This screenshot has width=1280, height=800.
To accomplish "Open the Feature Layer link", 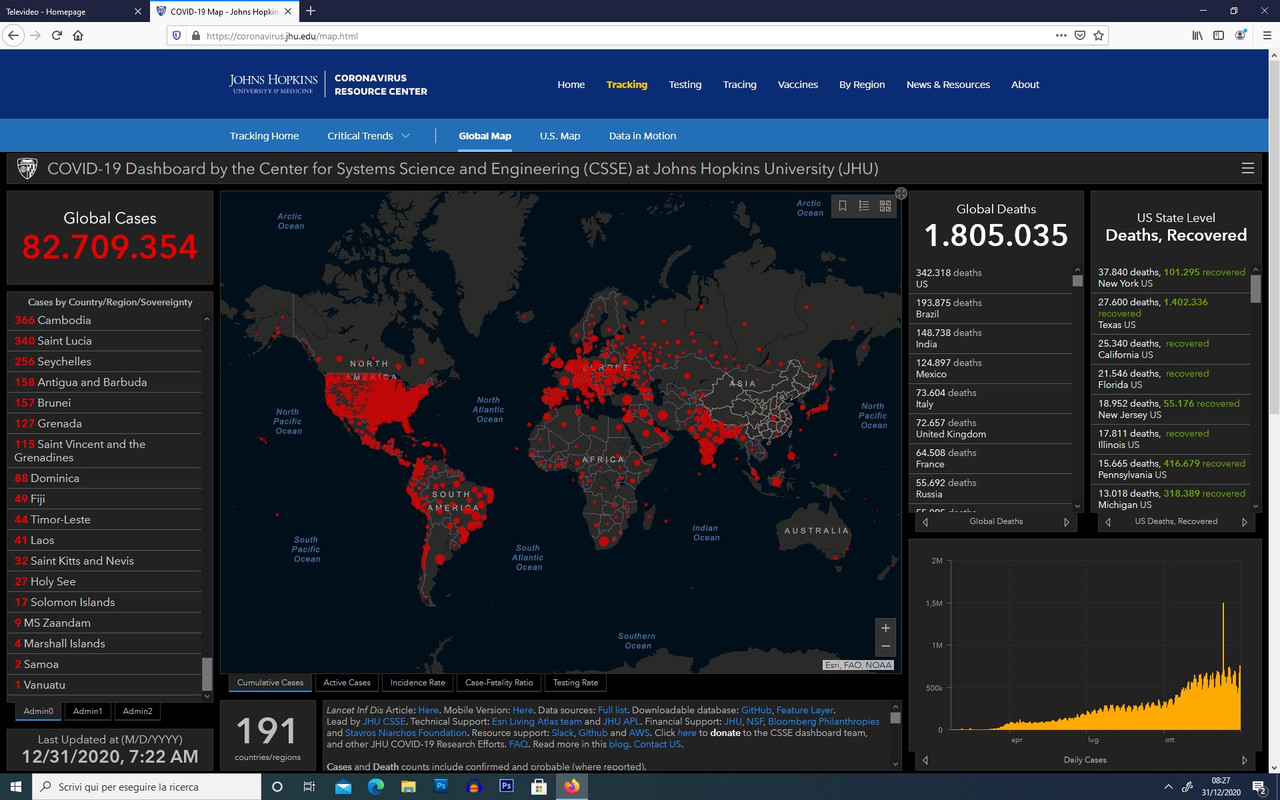I will pos(805,710).
